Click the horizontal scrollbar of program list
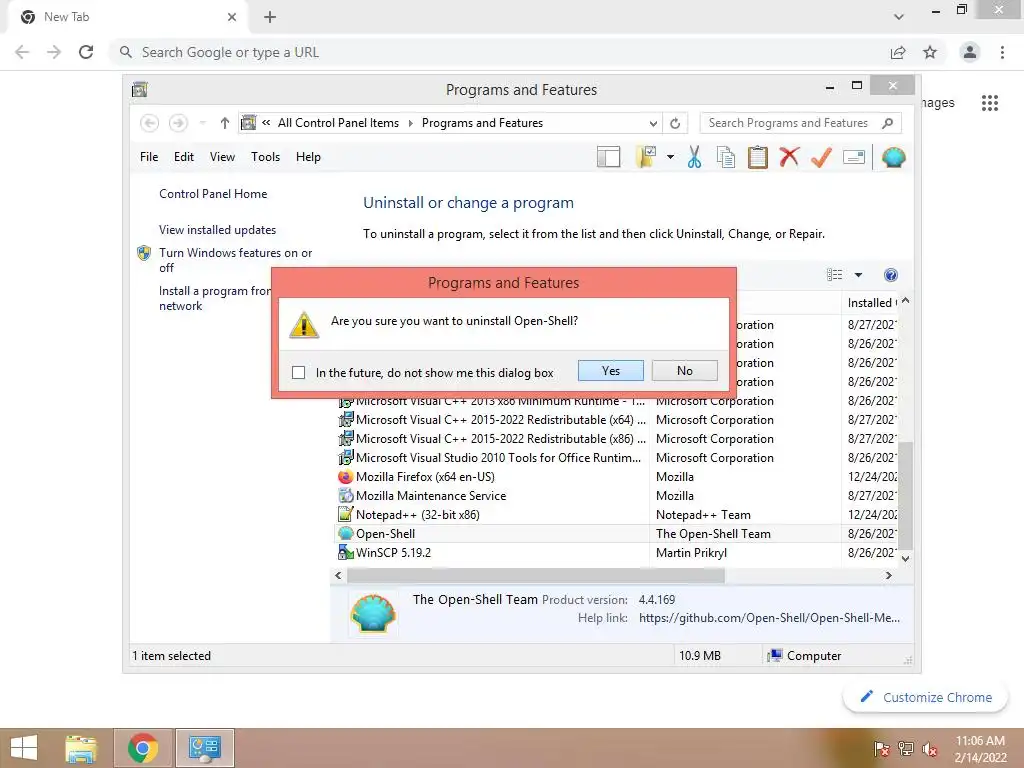 click(x=536, y=575)
